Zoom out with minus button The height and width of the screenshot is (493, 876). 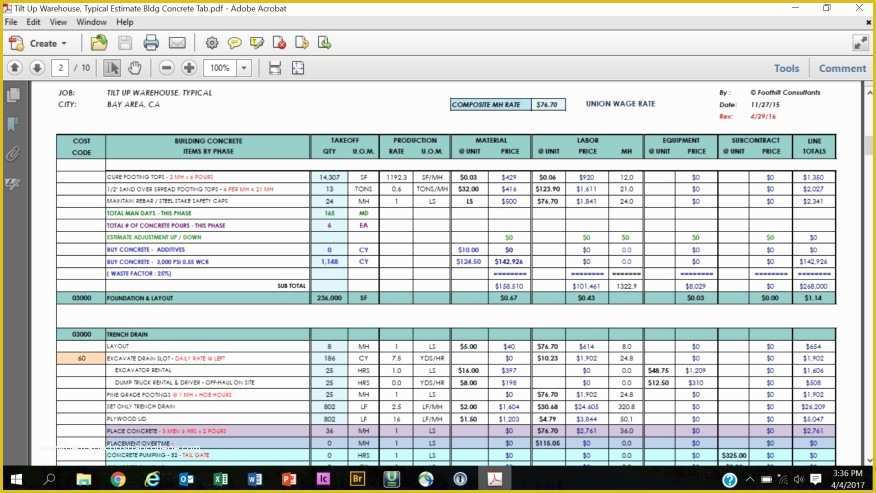point(166,68)
